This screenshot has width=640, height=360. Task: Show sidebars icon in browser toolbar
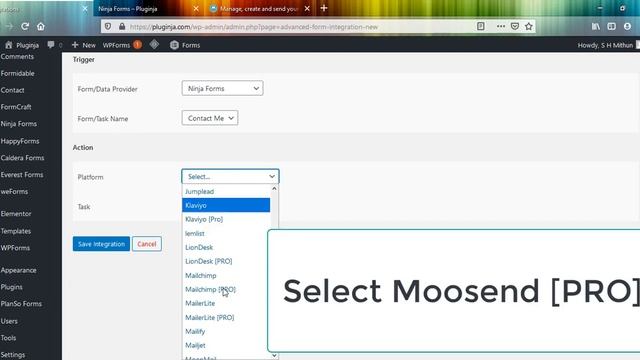611,27
